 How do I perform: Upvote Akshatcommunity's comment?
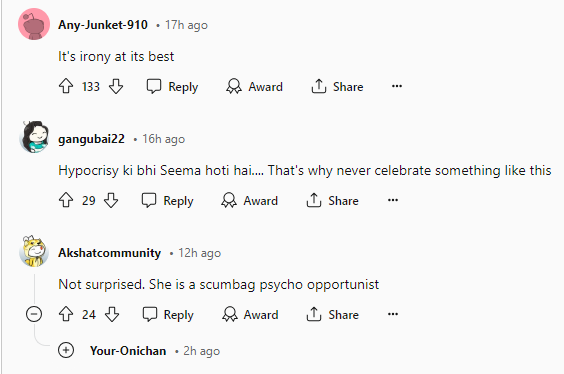[66, 314]
